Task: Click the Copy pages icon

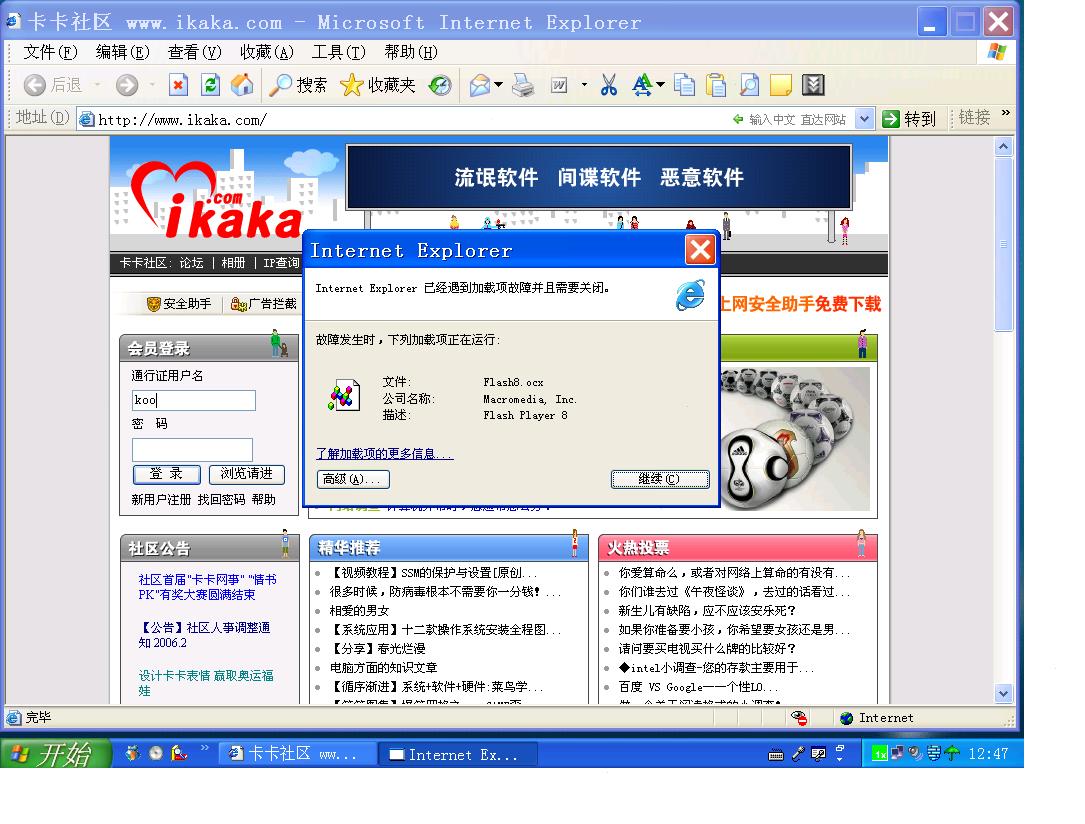Action: coord(684,85)
